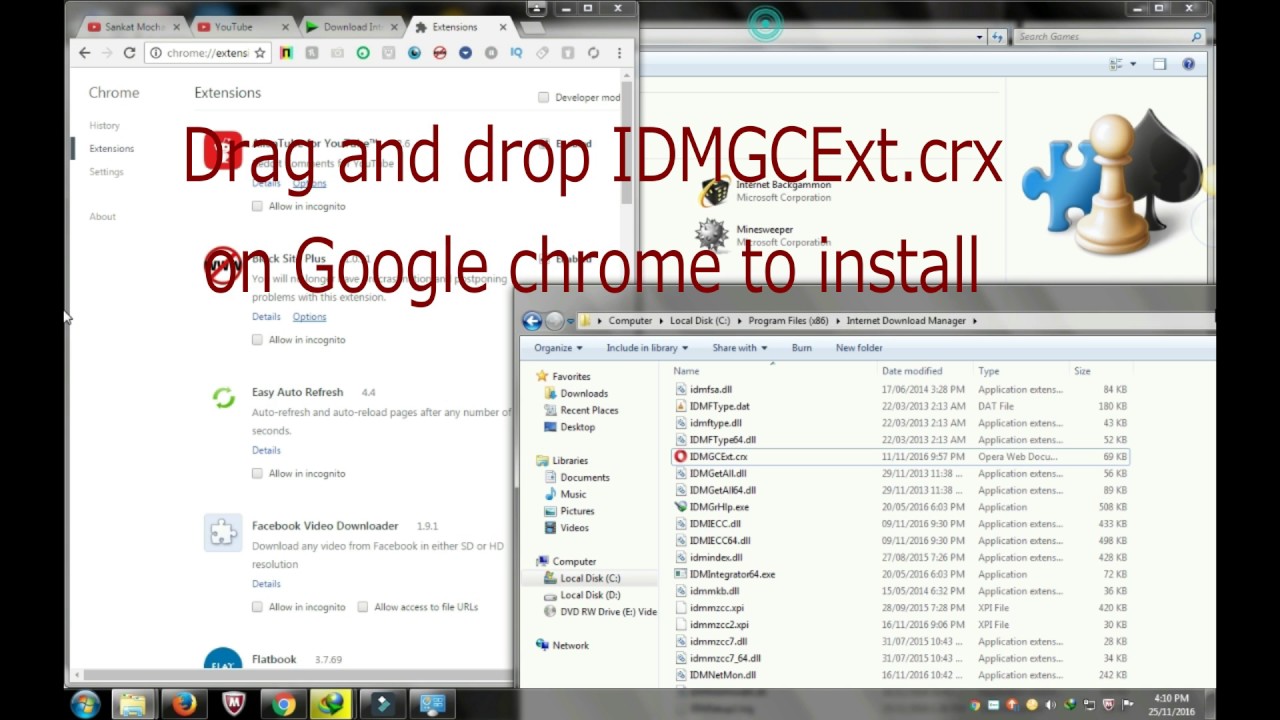1280x720 pixels.
Task: Open Firefox from the taskbar
Action: (183, 704)
